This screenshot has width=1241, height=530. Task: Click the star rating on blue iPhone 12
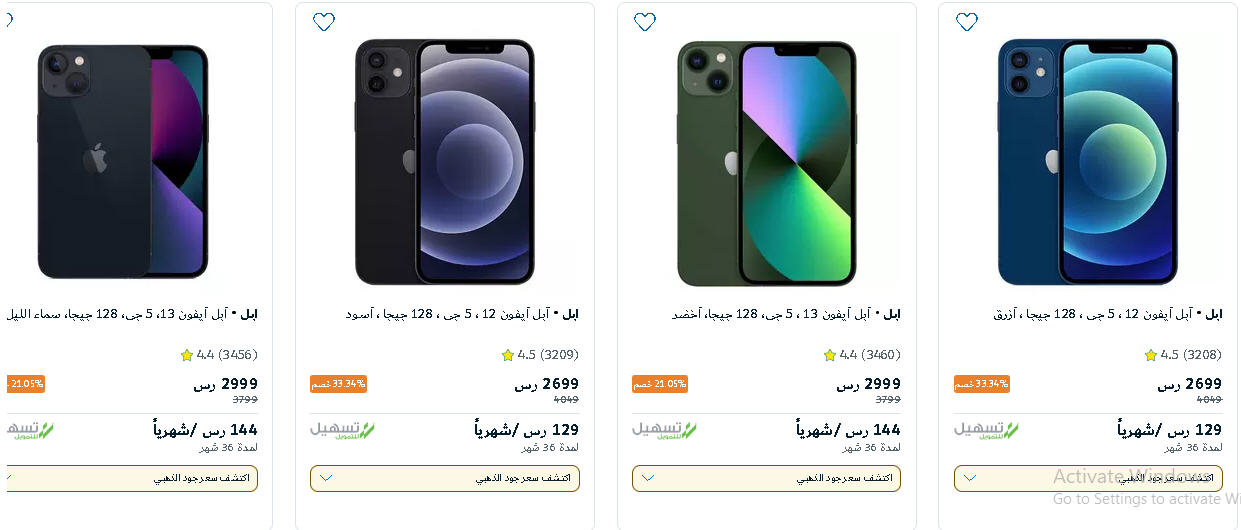[1150, 355]
